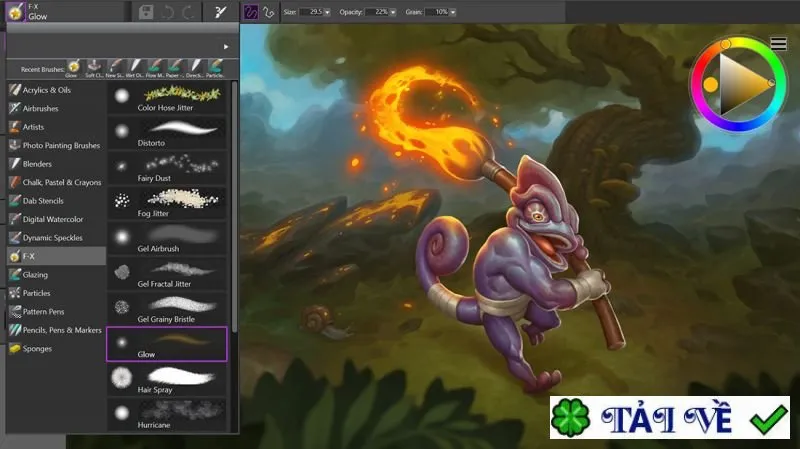
Task: Select the Acrylics & Oils brush category
Action: click(x=56, y=90)
